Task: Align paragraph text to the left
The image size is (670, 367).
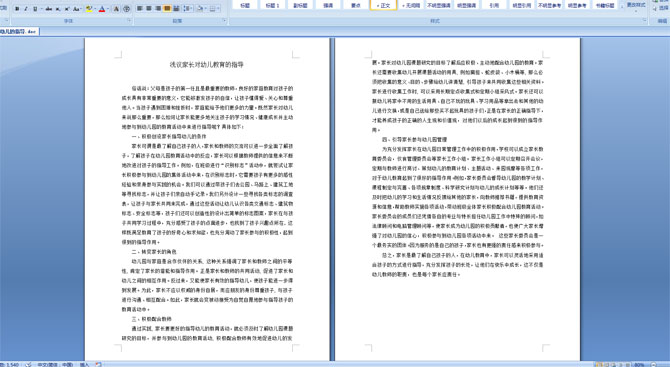Action: tap(140, 8)
